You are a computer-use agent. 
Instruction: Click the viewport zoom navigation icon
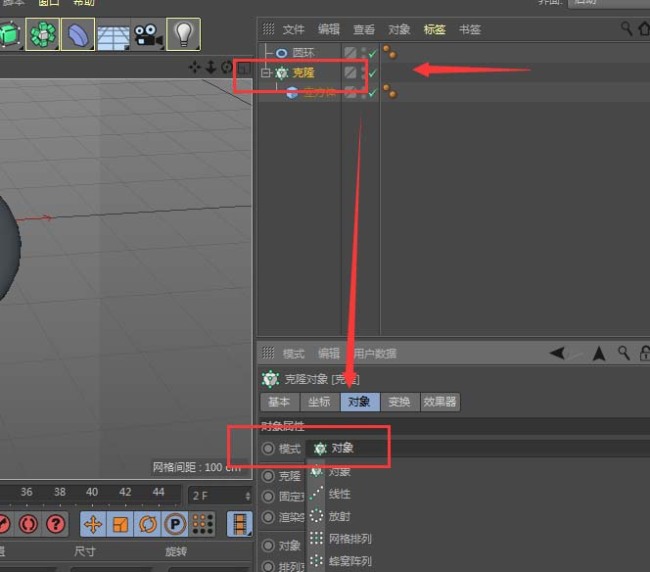[211, 67]
